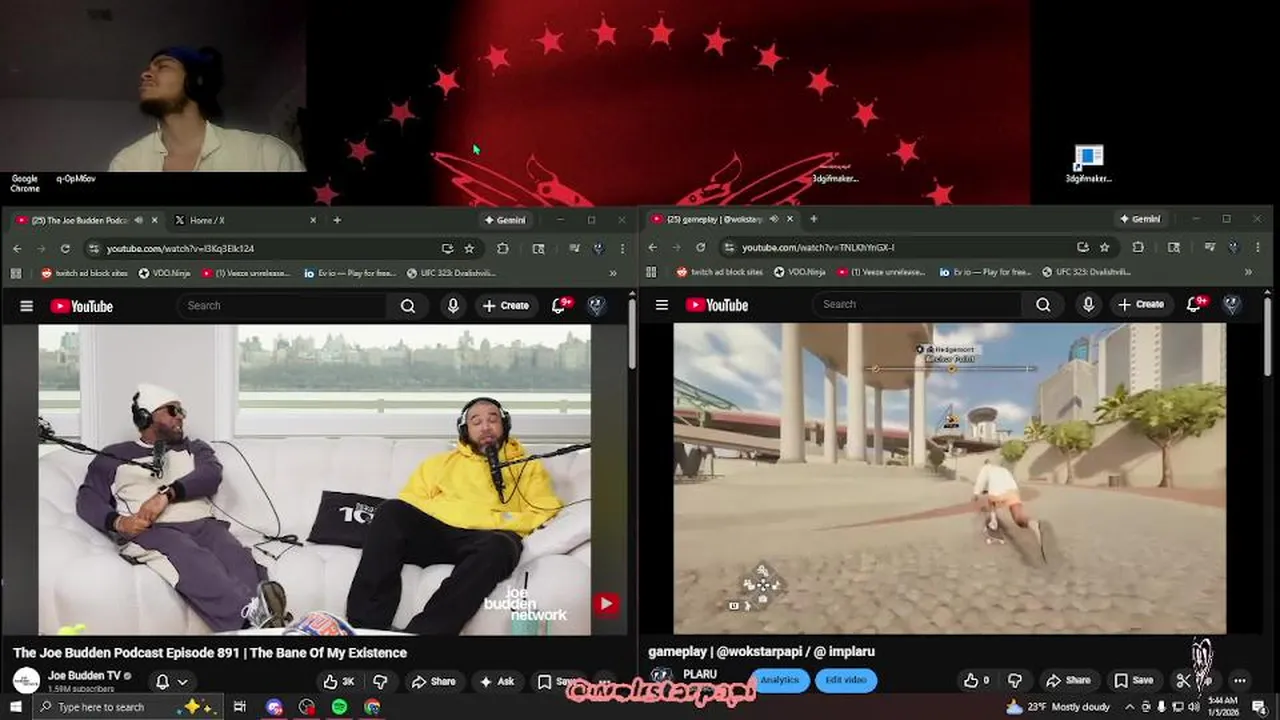The width and height of the screenshot is (1280, 720).
Task: Open the Extensions puzzle icon in the right Chrome window
Action: pos(1138,247)
